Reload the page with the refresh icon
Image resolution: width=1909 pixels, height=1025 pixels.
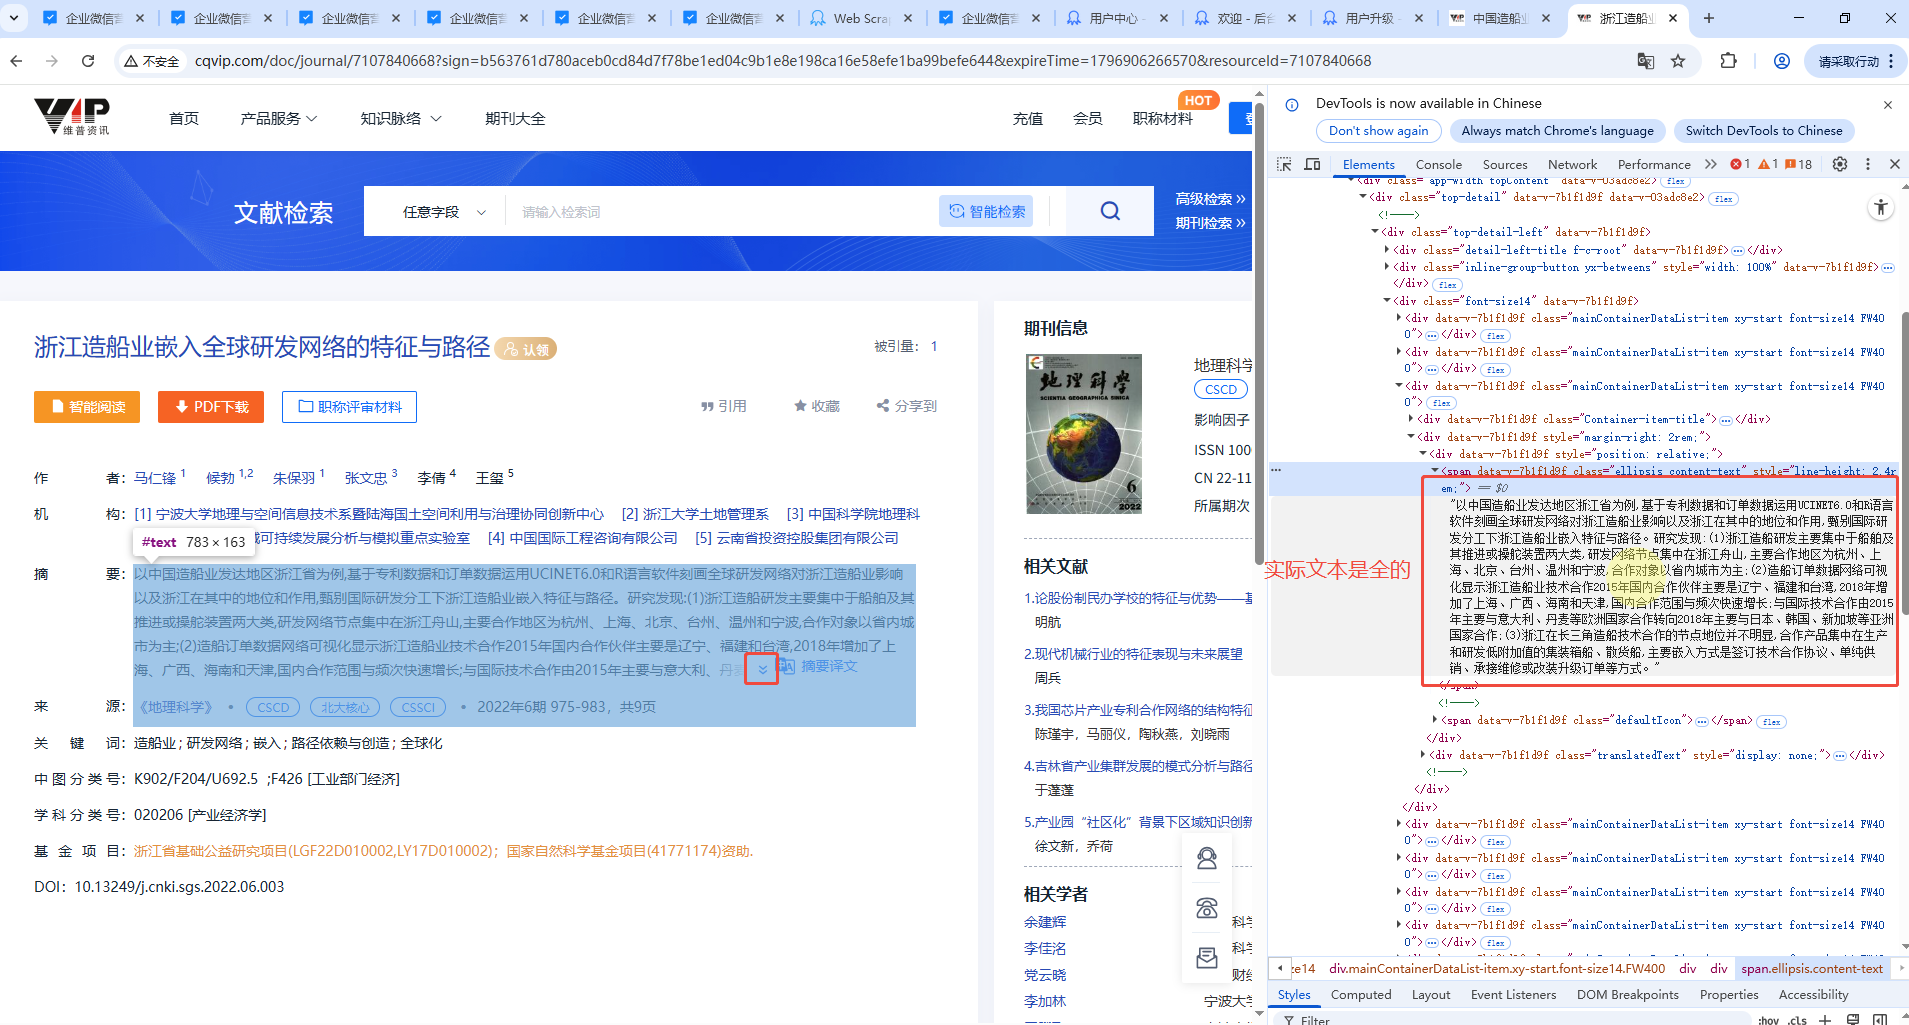tap(88, 61)
